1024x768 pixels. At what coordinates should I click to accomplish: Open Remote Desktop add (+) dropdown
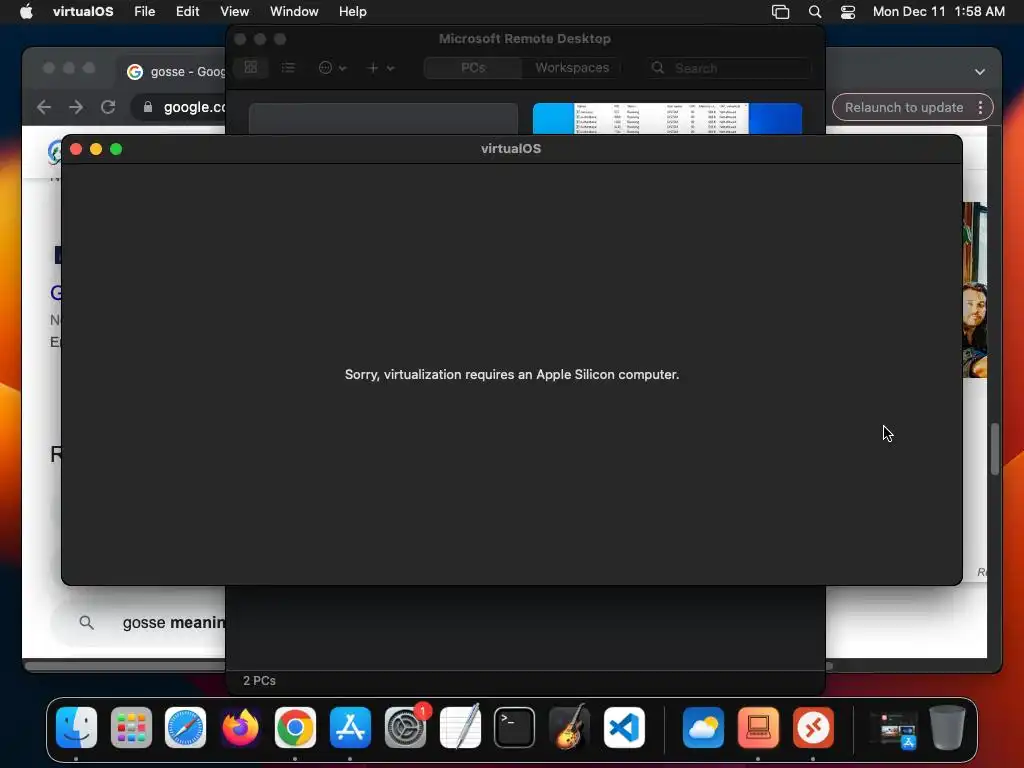pyautogui.click(x=380, y=67)
